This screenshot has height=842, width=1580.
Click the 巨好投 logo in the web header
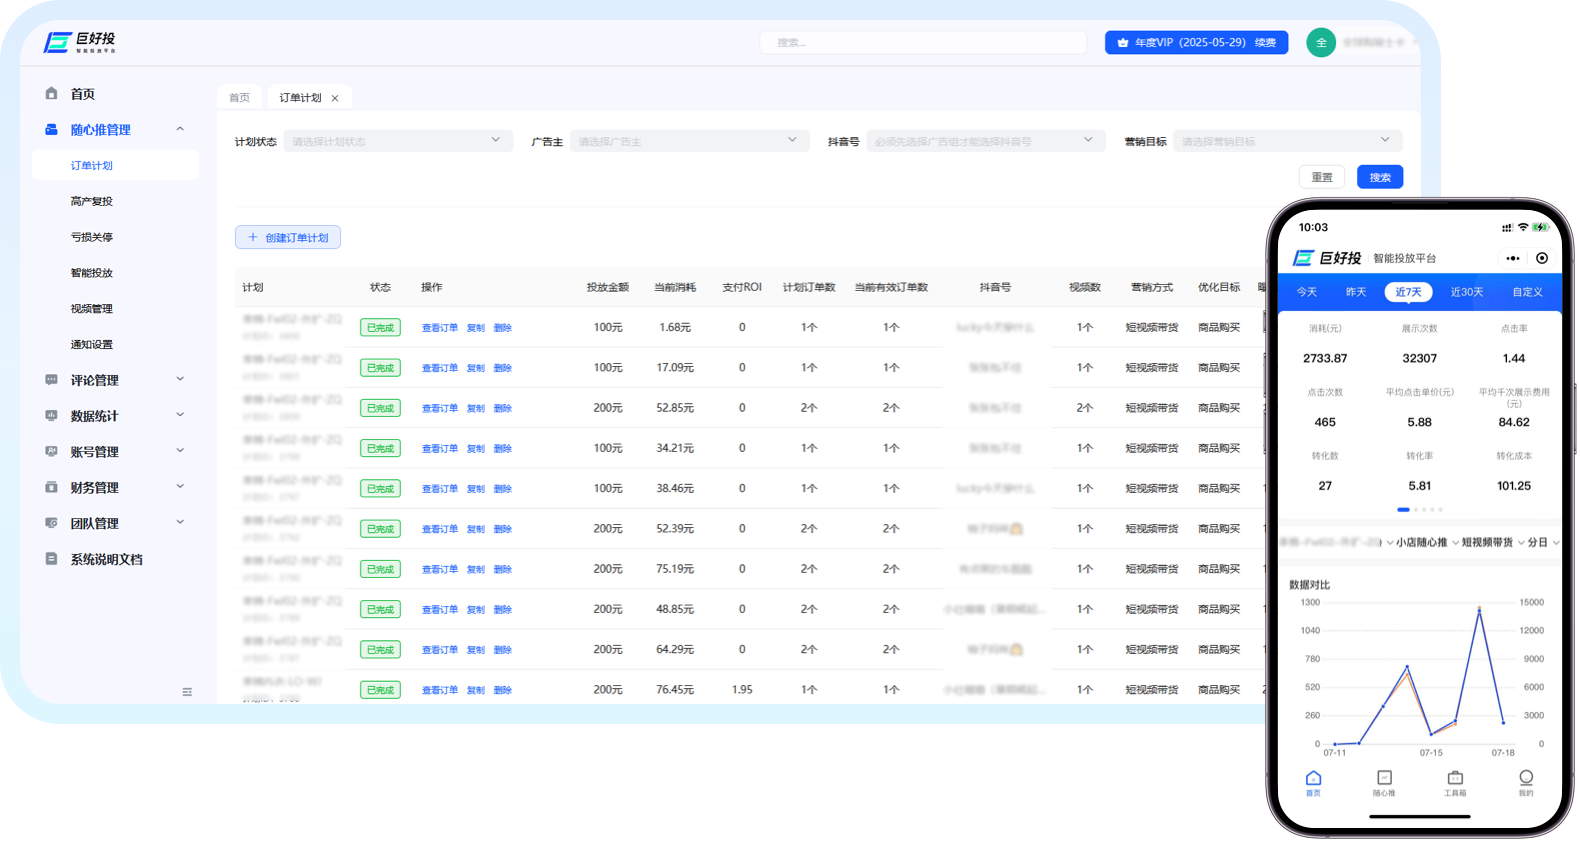(x=80, y=42)
